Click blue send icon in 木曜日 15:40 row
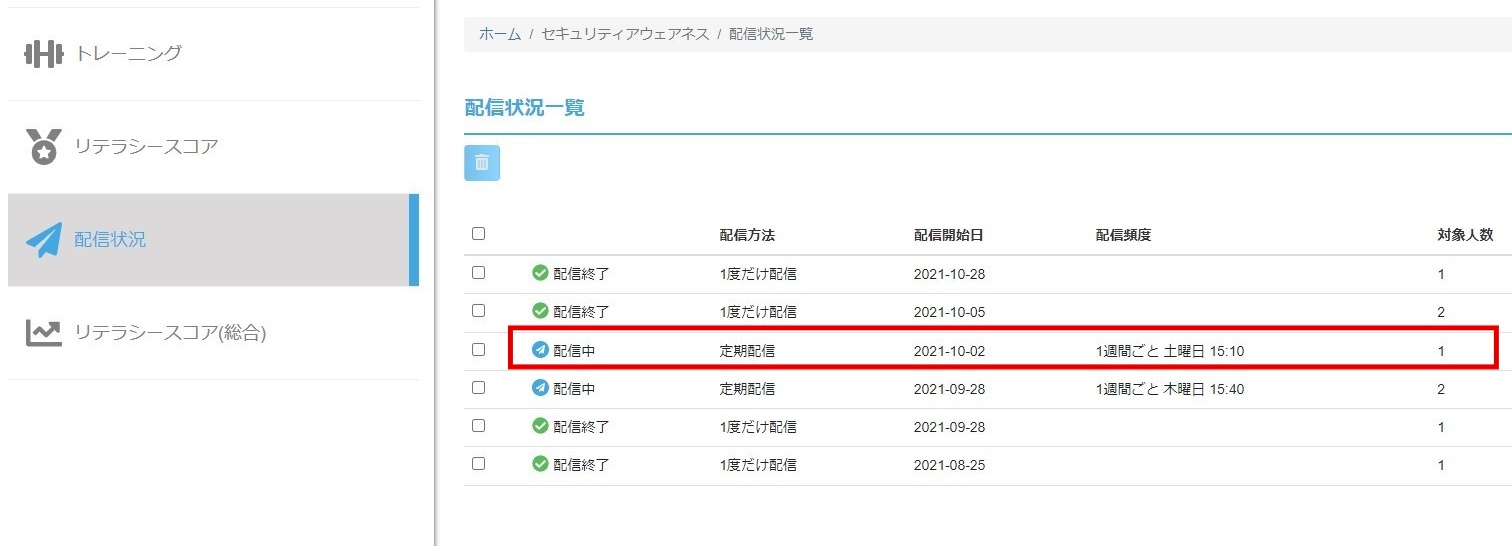Viewport: 1512px width, 546px height. click(x=540, y=388)
